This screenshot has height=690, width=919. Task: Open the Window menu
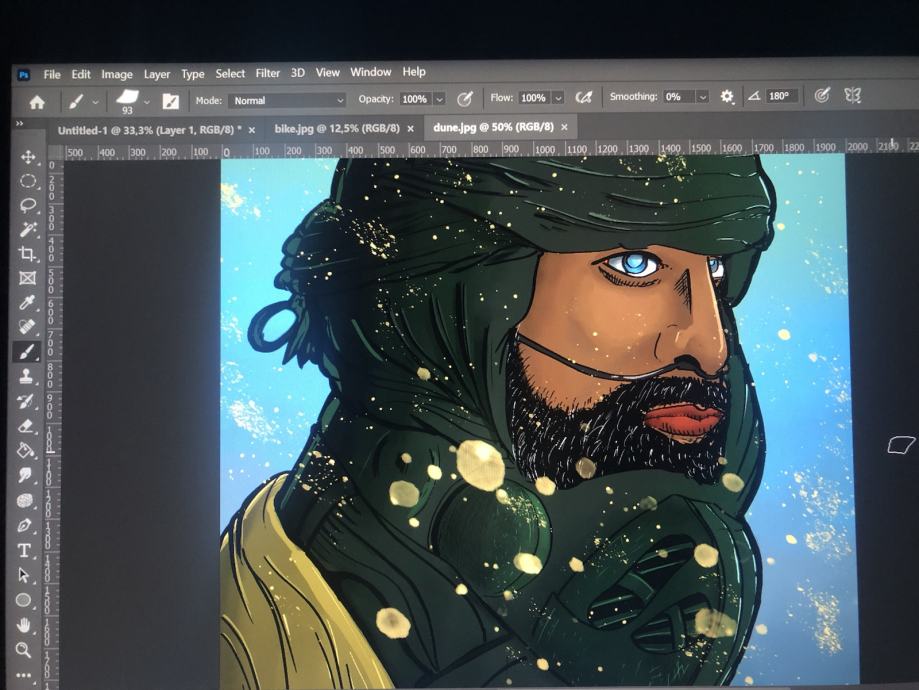(370, 72)
